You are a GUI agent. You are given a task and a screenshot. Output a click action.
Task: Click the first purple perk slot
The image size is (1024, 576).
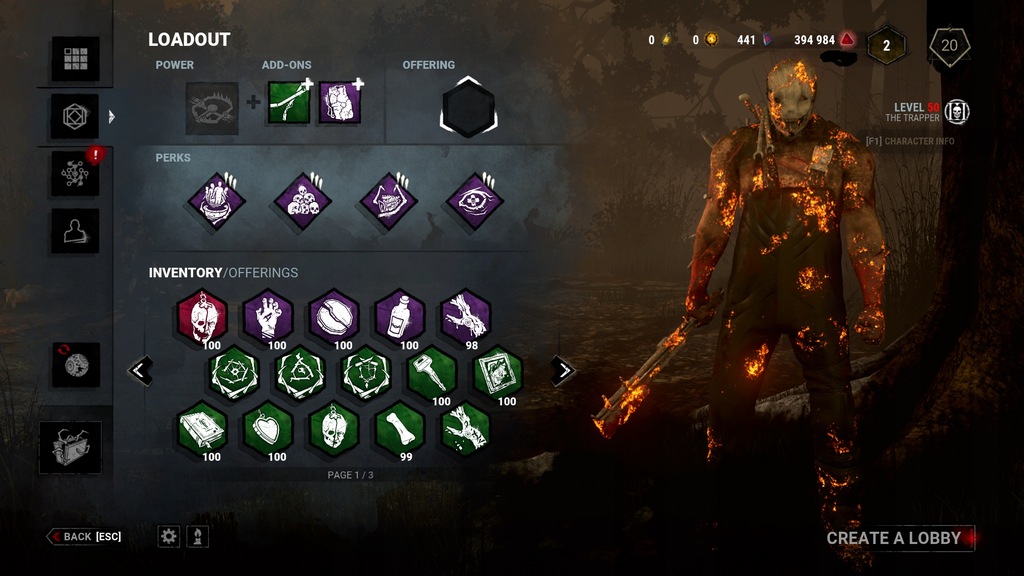(x=217, y=200)
